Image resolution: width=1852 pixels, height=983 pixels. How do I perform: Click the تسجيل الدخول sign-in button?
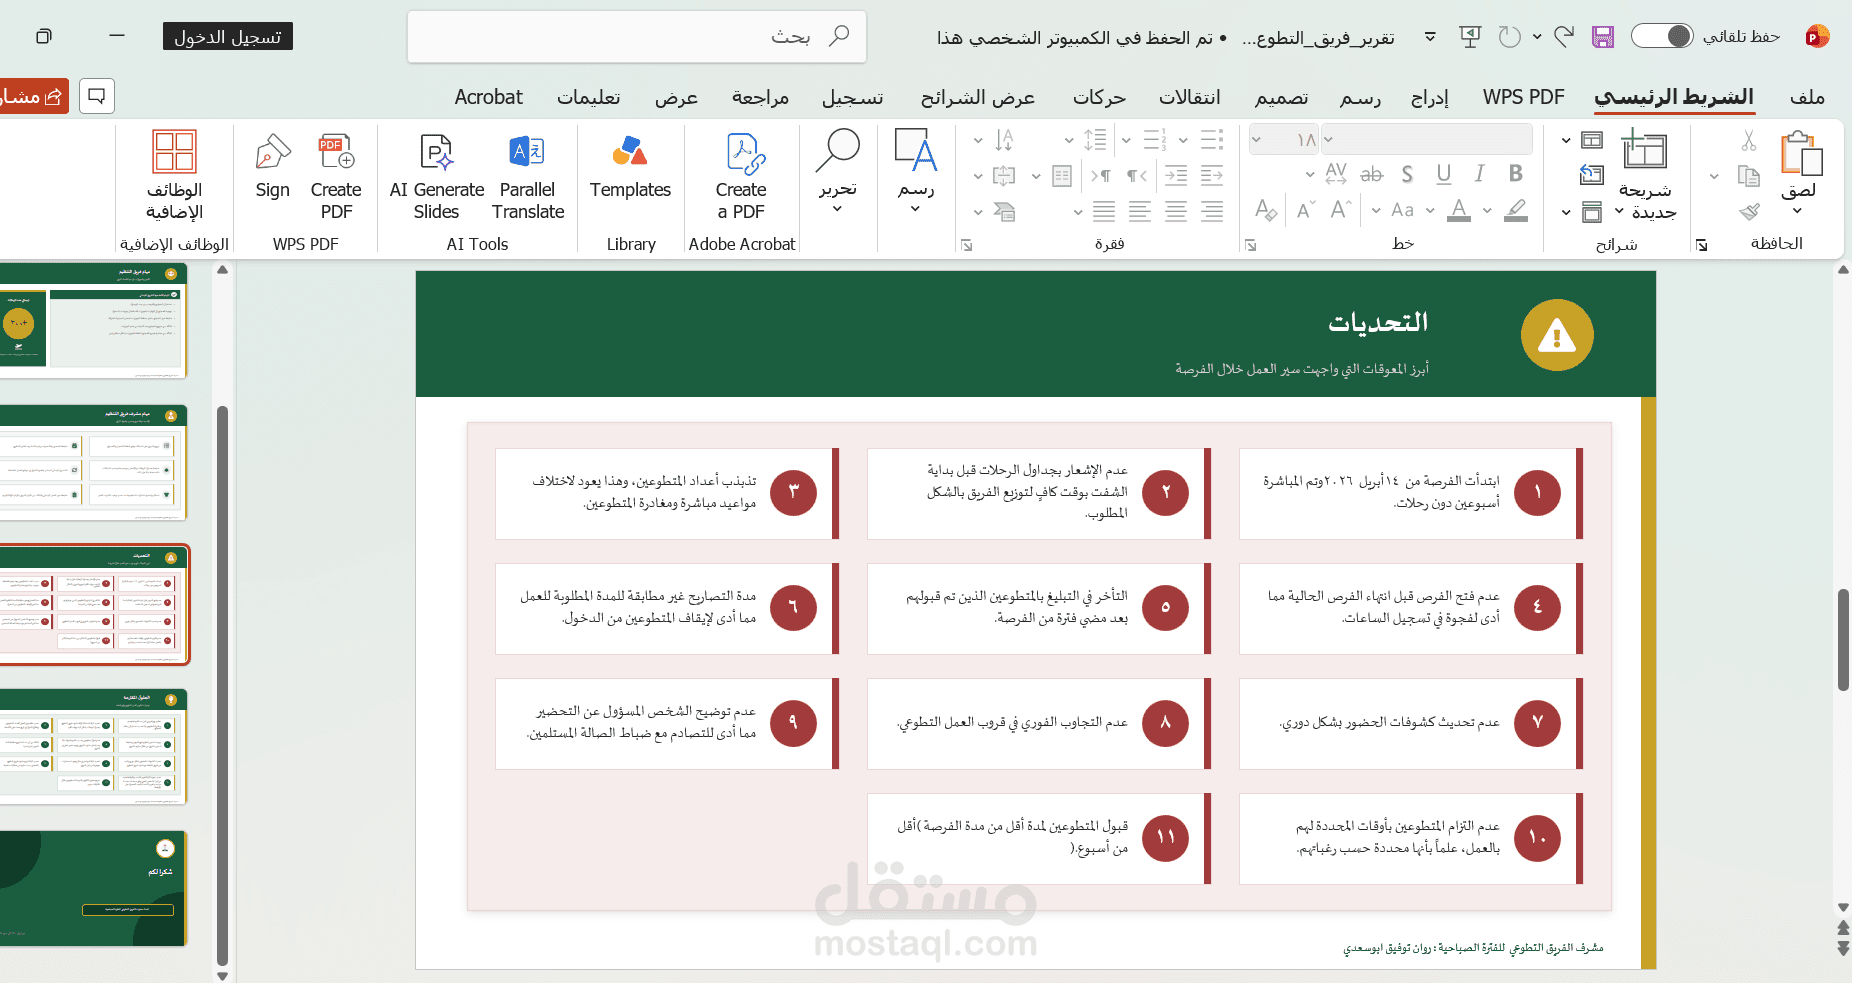[228, 37]
